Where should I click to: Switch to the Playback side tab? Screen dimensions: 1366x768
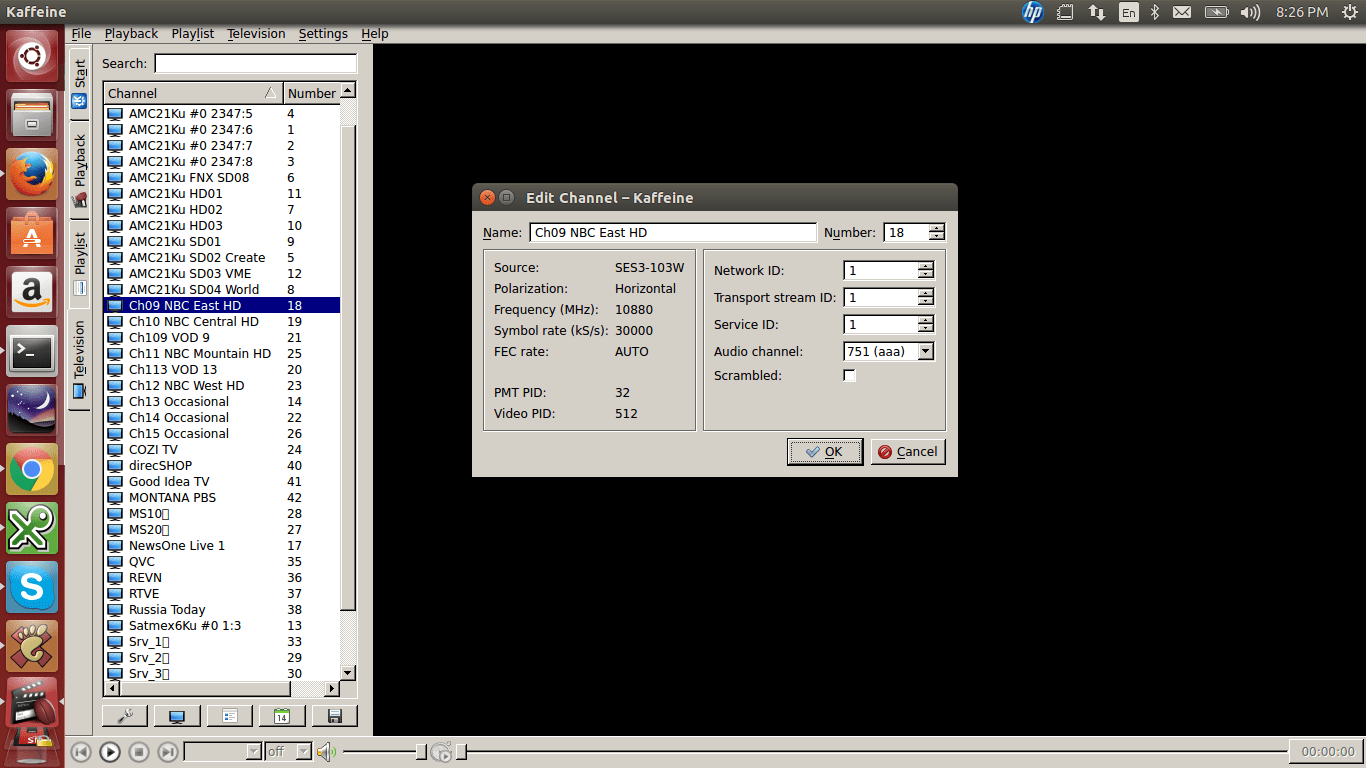(79, 171)
